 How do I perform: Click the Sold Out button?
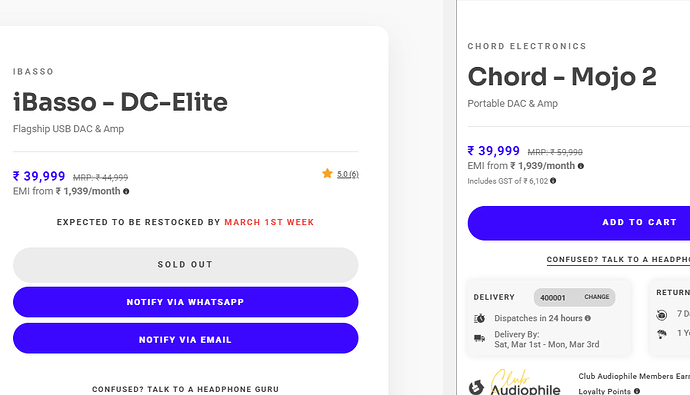pos(185,265)
